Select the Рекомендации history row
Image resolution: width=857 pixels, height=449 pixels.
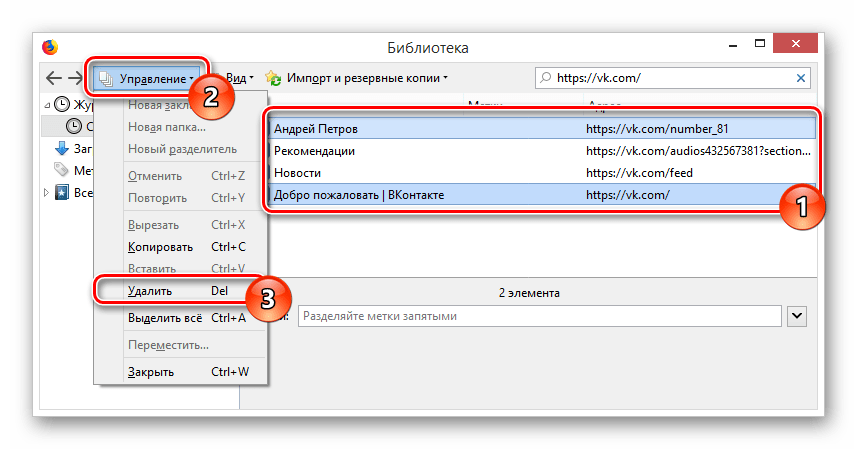pyautogui.click(x=542, y=151)
